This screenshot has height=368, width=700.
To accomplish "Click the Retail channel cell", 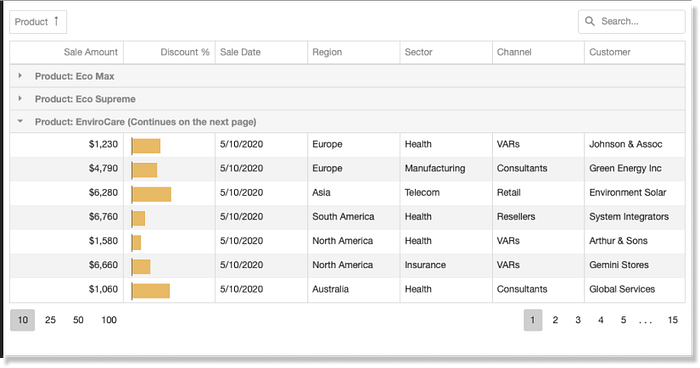I will click(x=538, y=192).
